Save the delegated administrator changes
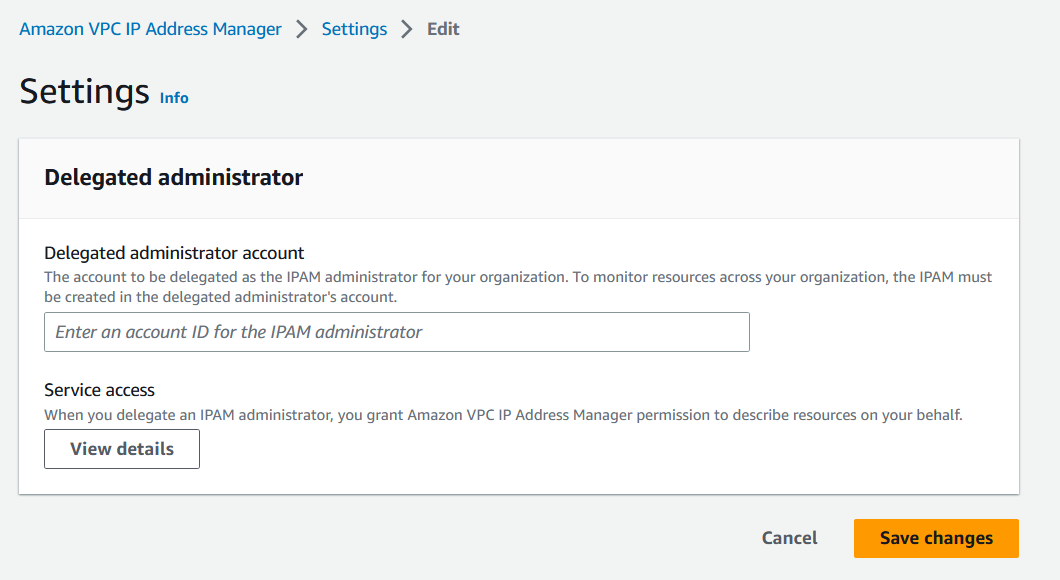 936,538
